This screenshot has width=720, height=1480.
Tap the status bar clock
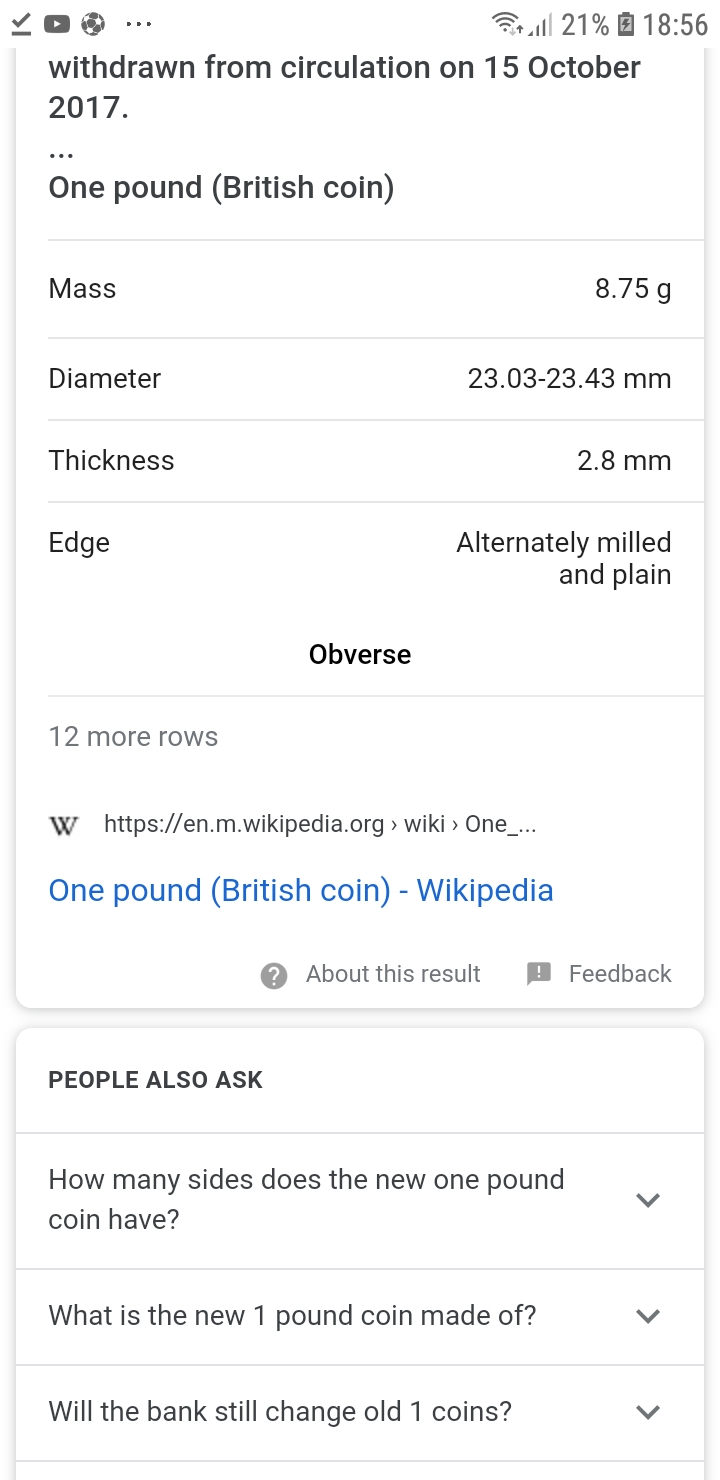[x=675, y=24]
